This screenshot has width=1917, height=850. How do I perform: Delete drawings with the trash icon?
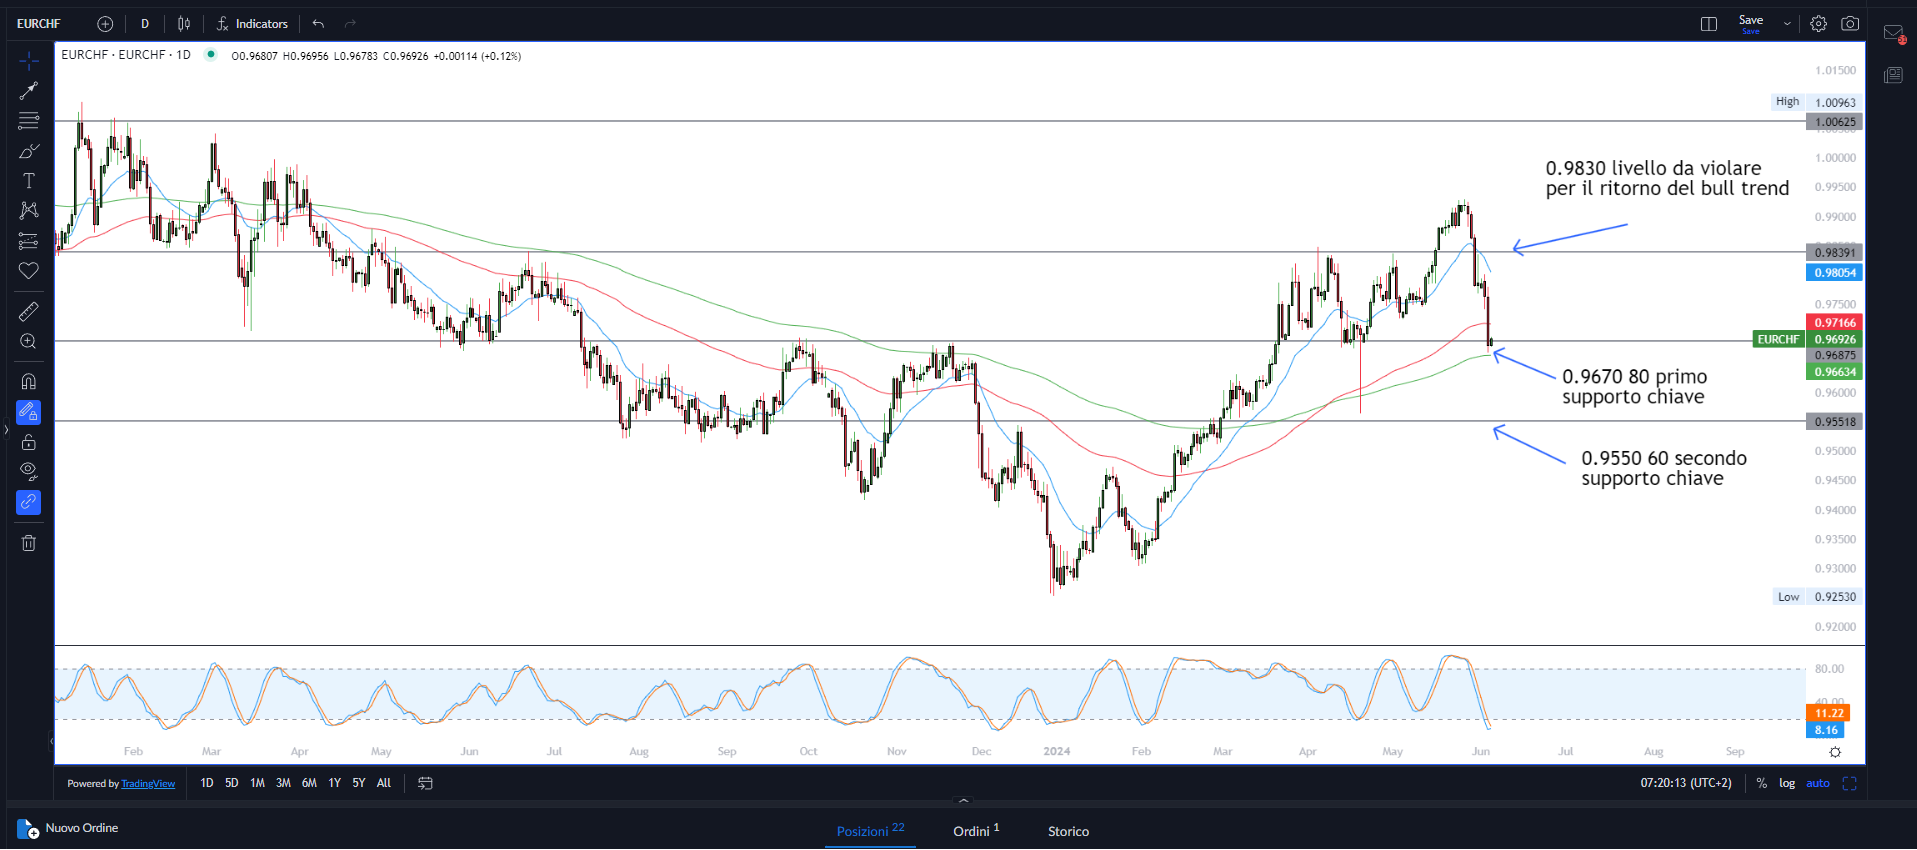(x=29, y=543)
